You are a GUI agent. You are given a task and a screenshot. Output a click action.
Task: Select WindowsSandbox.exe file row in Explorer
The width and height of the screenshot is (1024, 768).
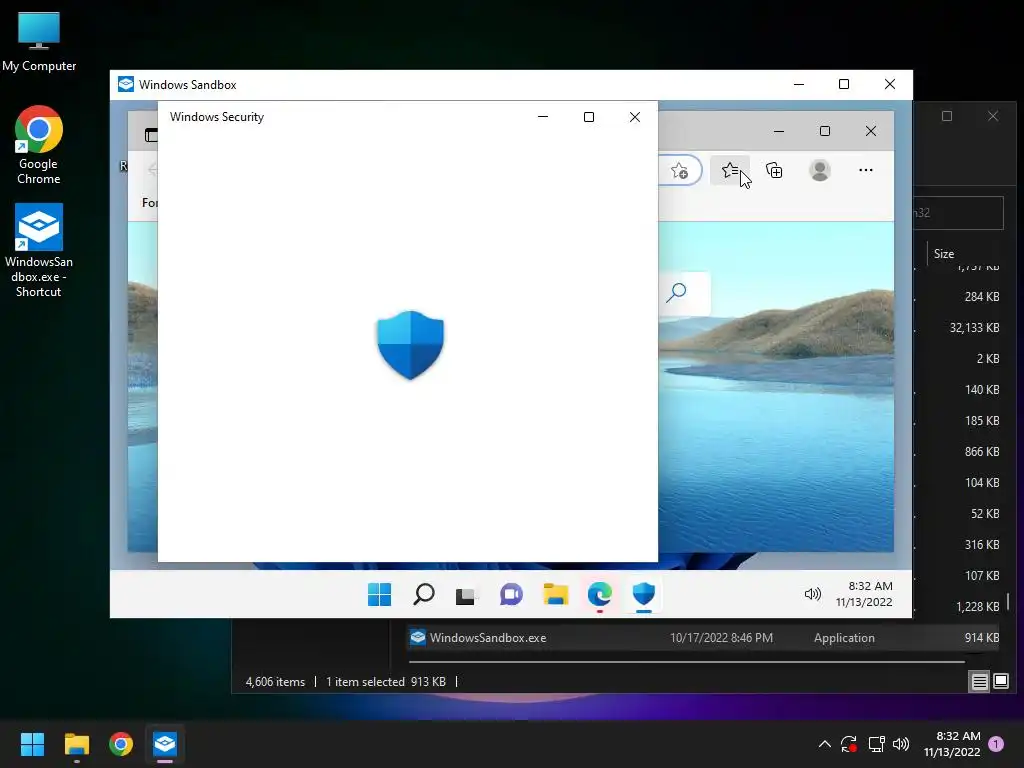tap(704, 638)
